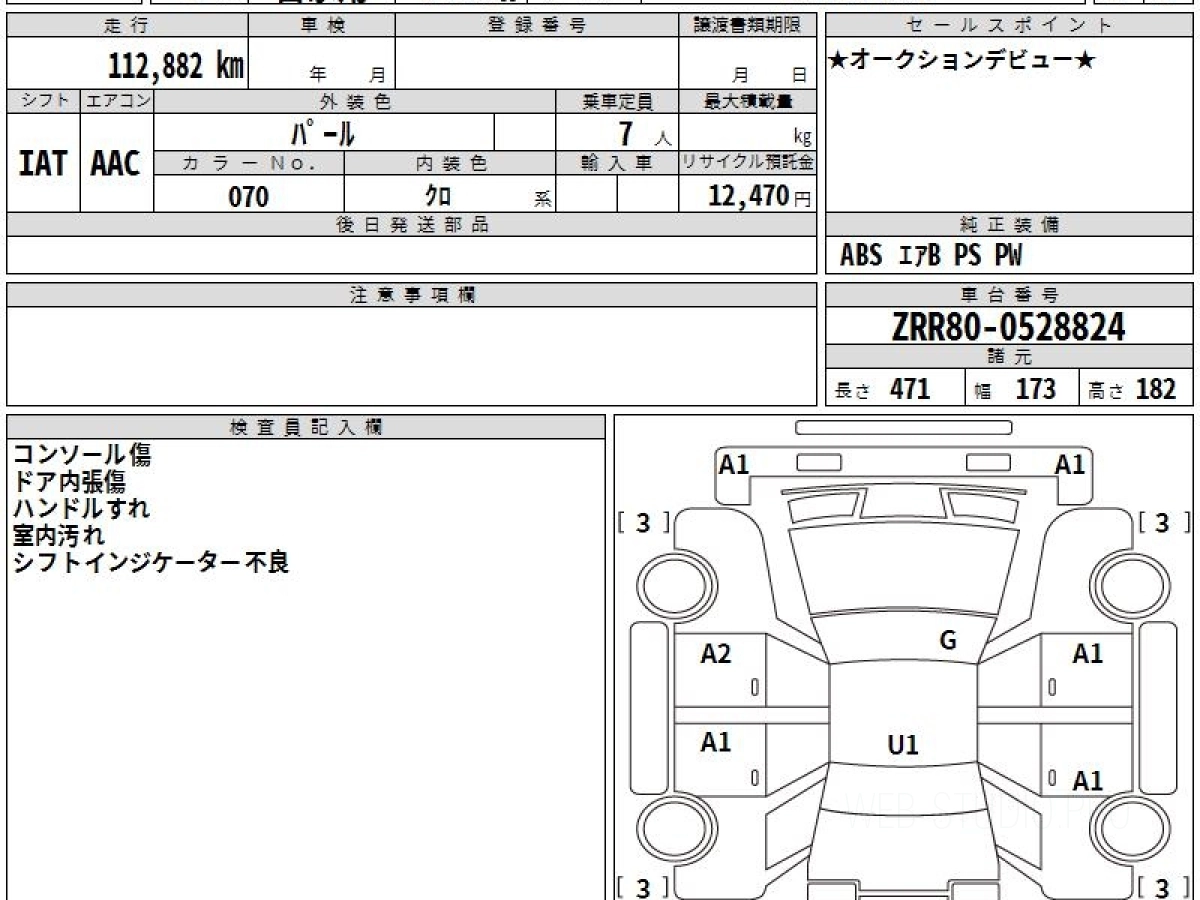Click the 注意事項欄 section header
Viewport: 1200px width, 900px height.
click(x=411, y=295)
